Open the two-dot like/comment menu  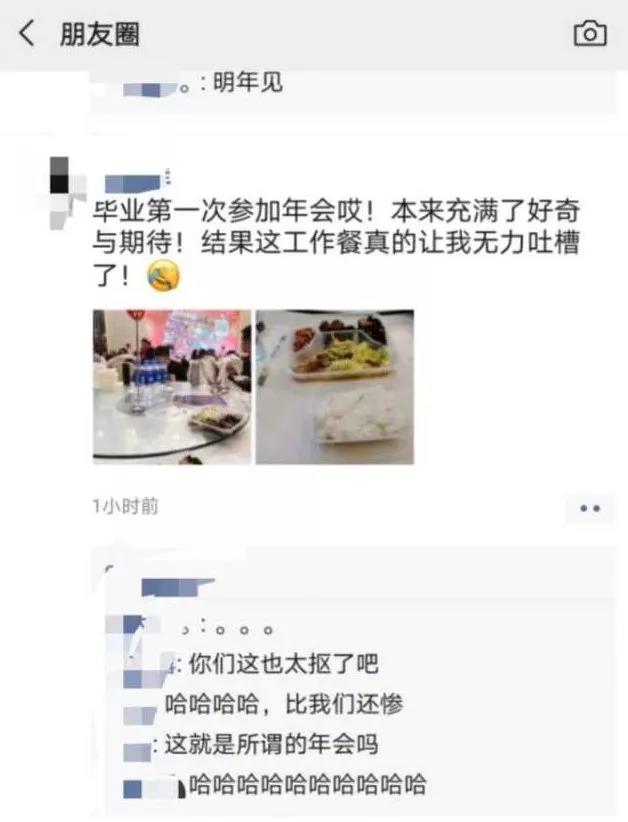590,508
